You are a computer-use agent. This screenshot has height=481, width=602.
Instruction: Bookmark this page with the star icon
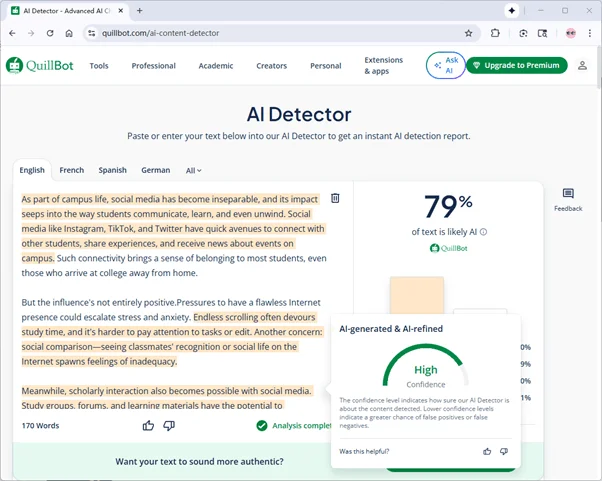tap(468, 33)
